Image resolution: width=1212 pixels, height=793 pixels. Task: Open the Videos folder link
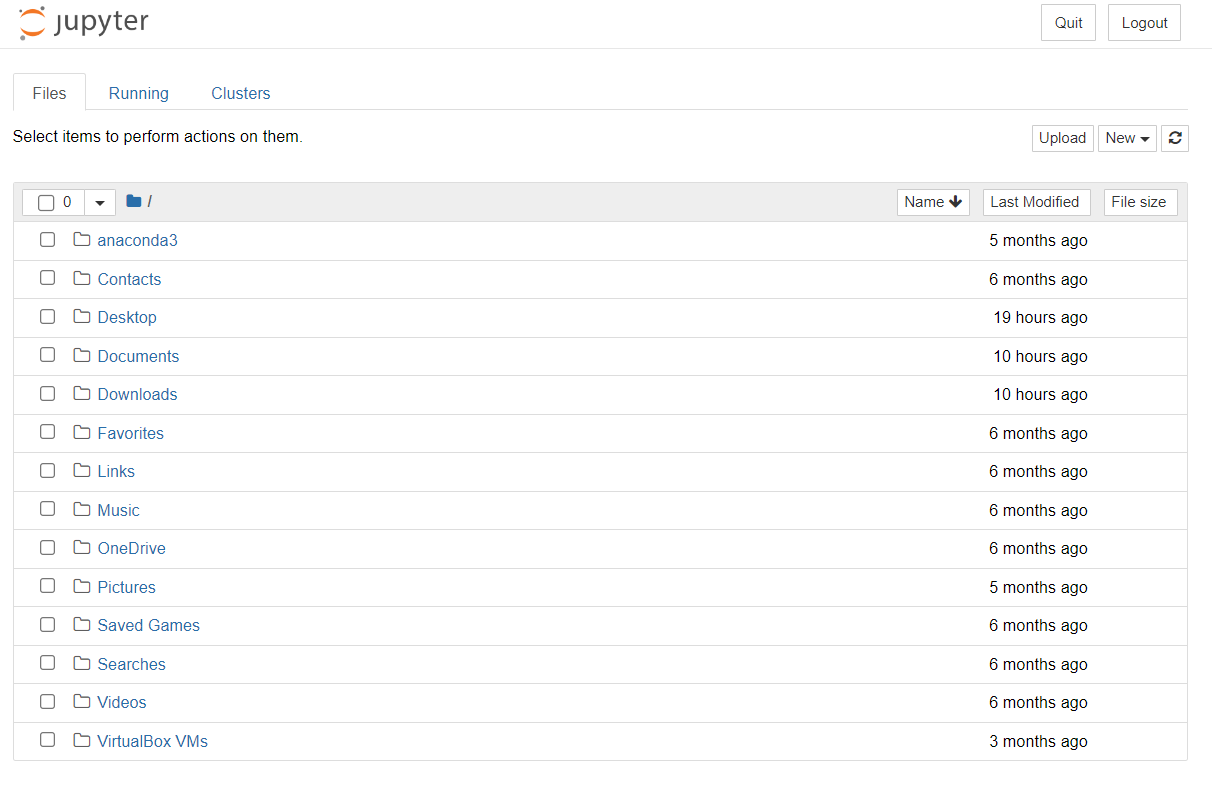pyautogui.click(x=122, y=702)
